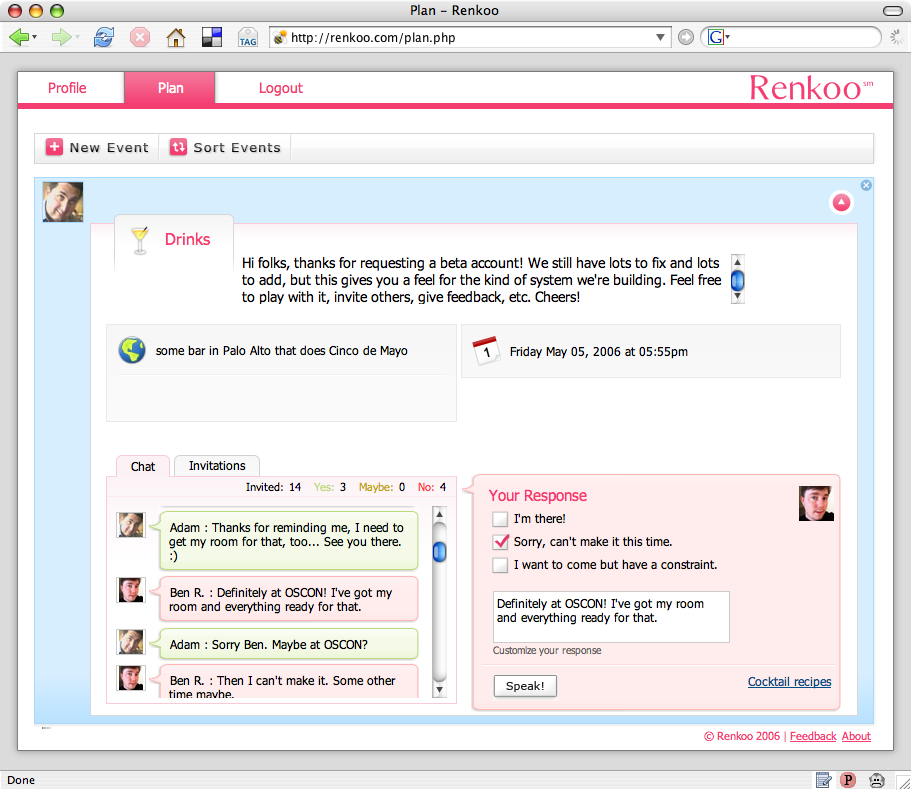This screenshot has width=911, height=790.
Task: Click the calendar date icon
Action: 486,351
